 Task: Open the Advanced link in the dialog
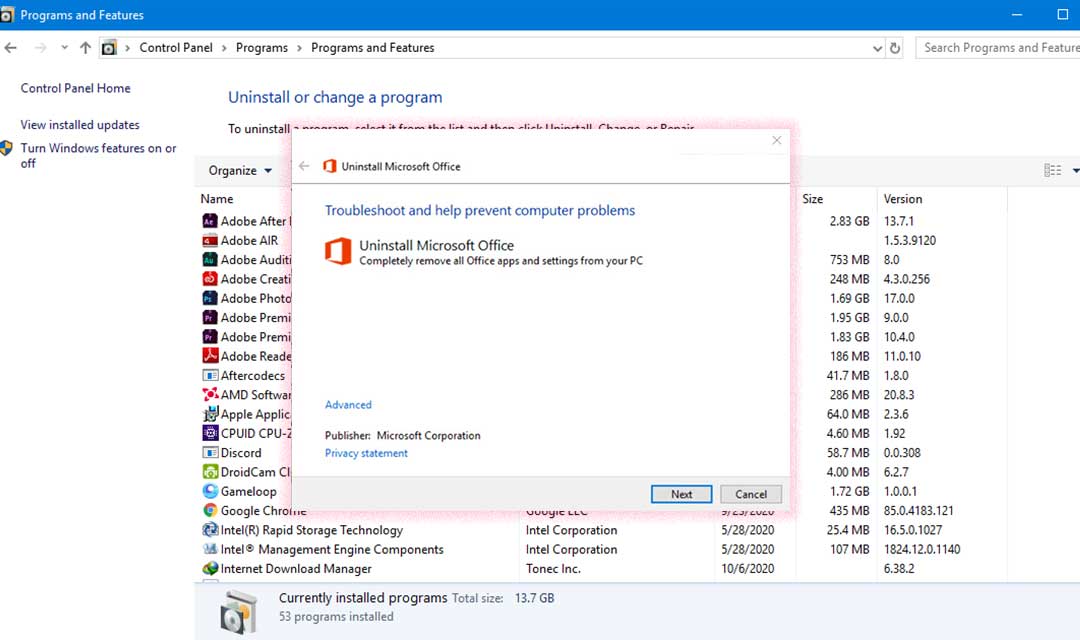[x=348, y=404]
